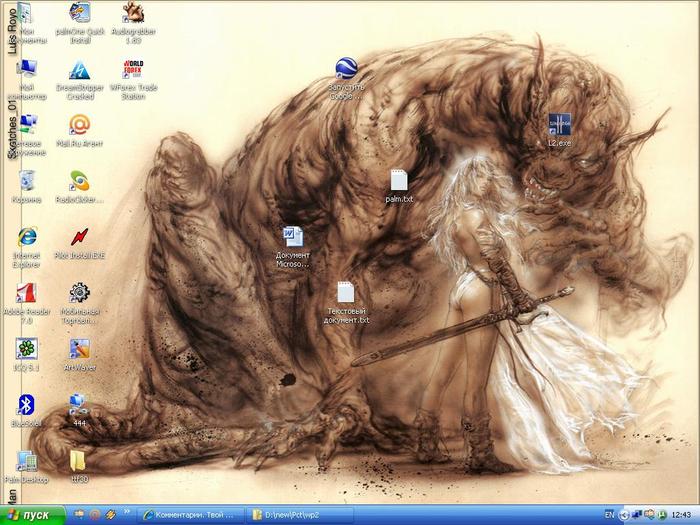Image resolution: width=700 pixels, height=525 pixels.
Task: Expand hidden tray icons arrow
Action: coord(624,515)
